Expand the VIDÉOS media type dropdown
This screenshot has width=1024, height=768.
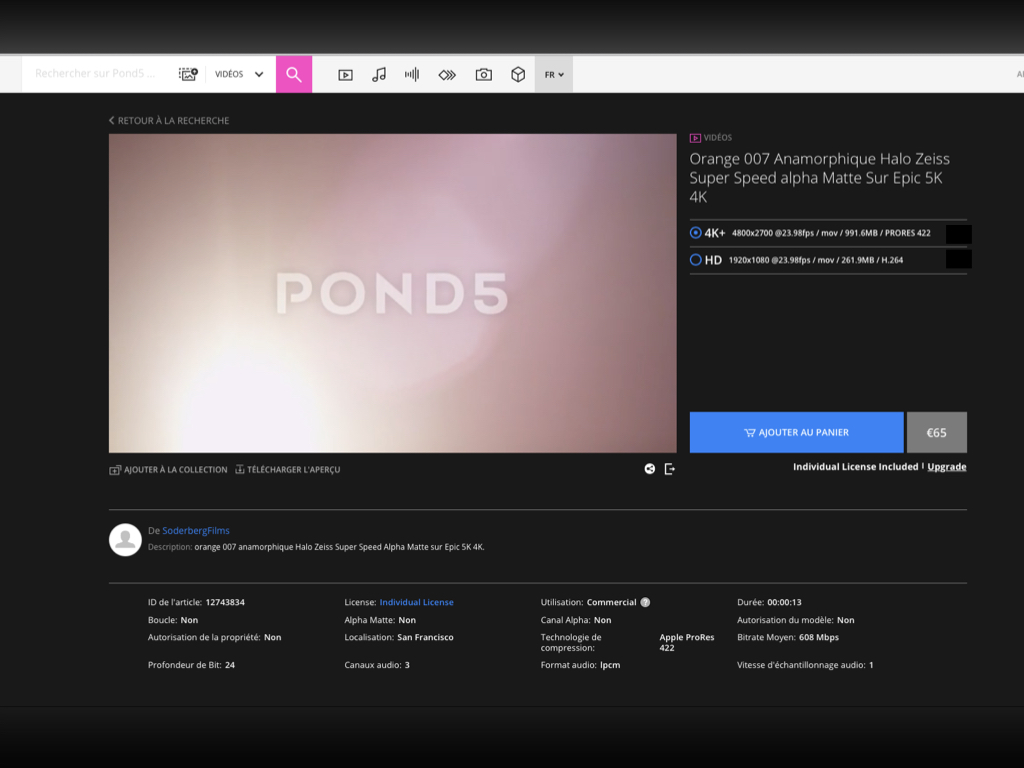pyautogui.click(x=240, y=74)
